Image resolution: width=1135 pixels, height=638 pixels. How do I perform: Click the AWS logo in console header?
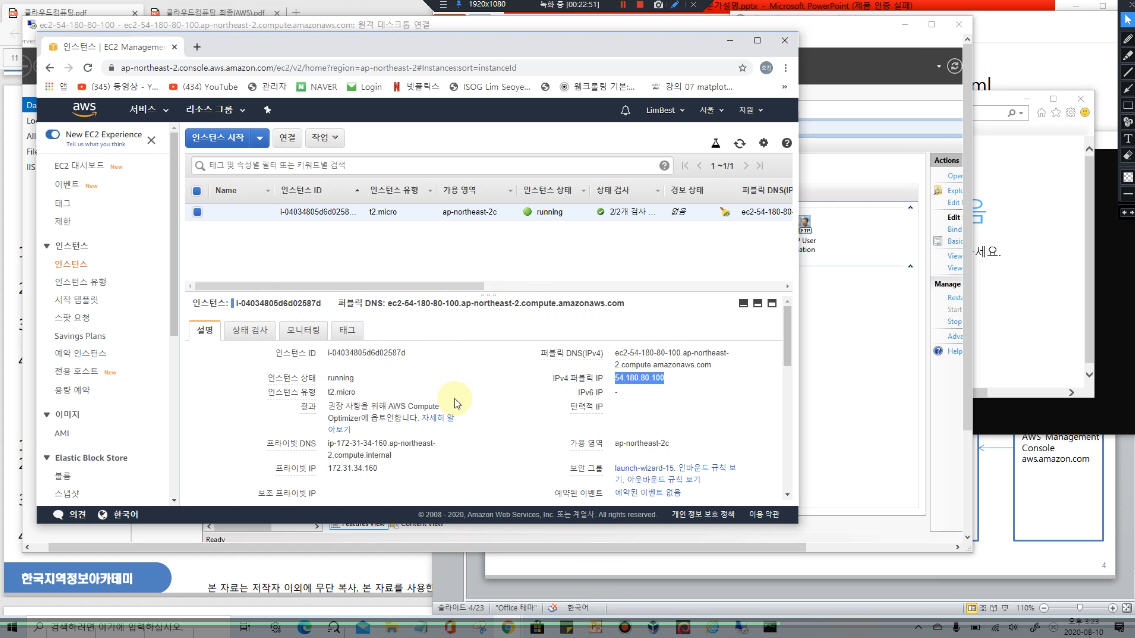click(x=84, y=109)
